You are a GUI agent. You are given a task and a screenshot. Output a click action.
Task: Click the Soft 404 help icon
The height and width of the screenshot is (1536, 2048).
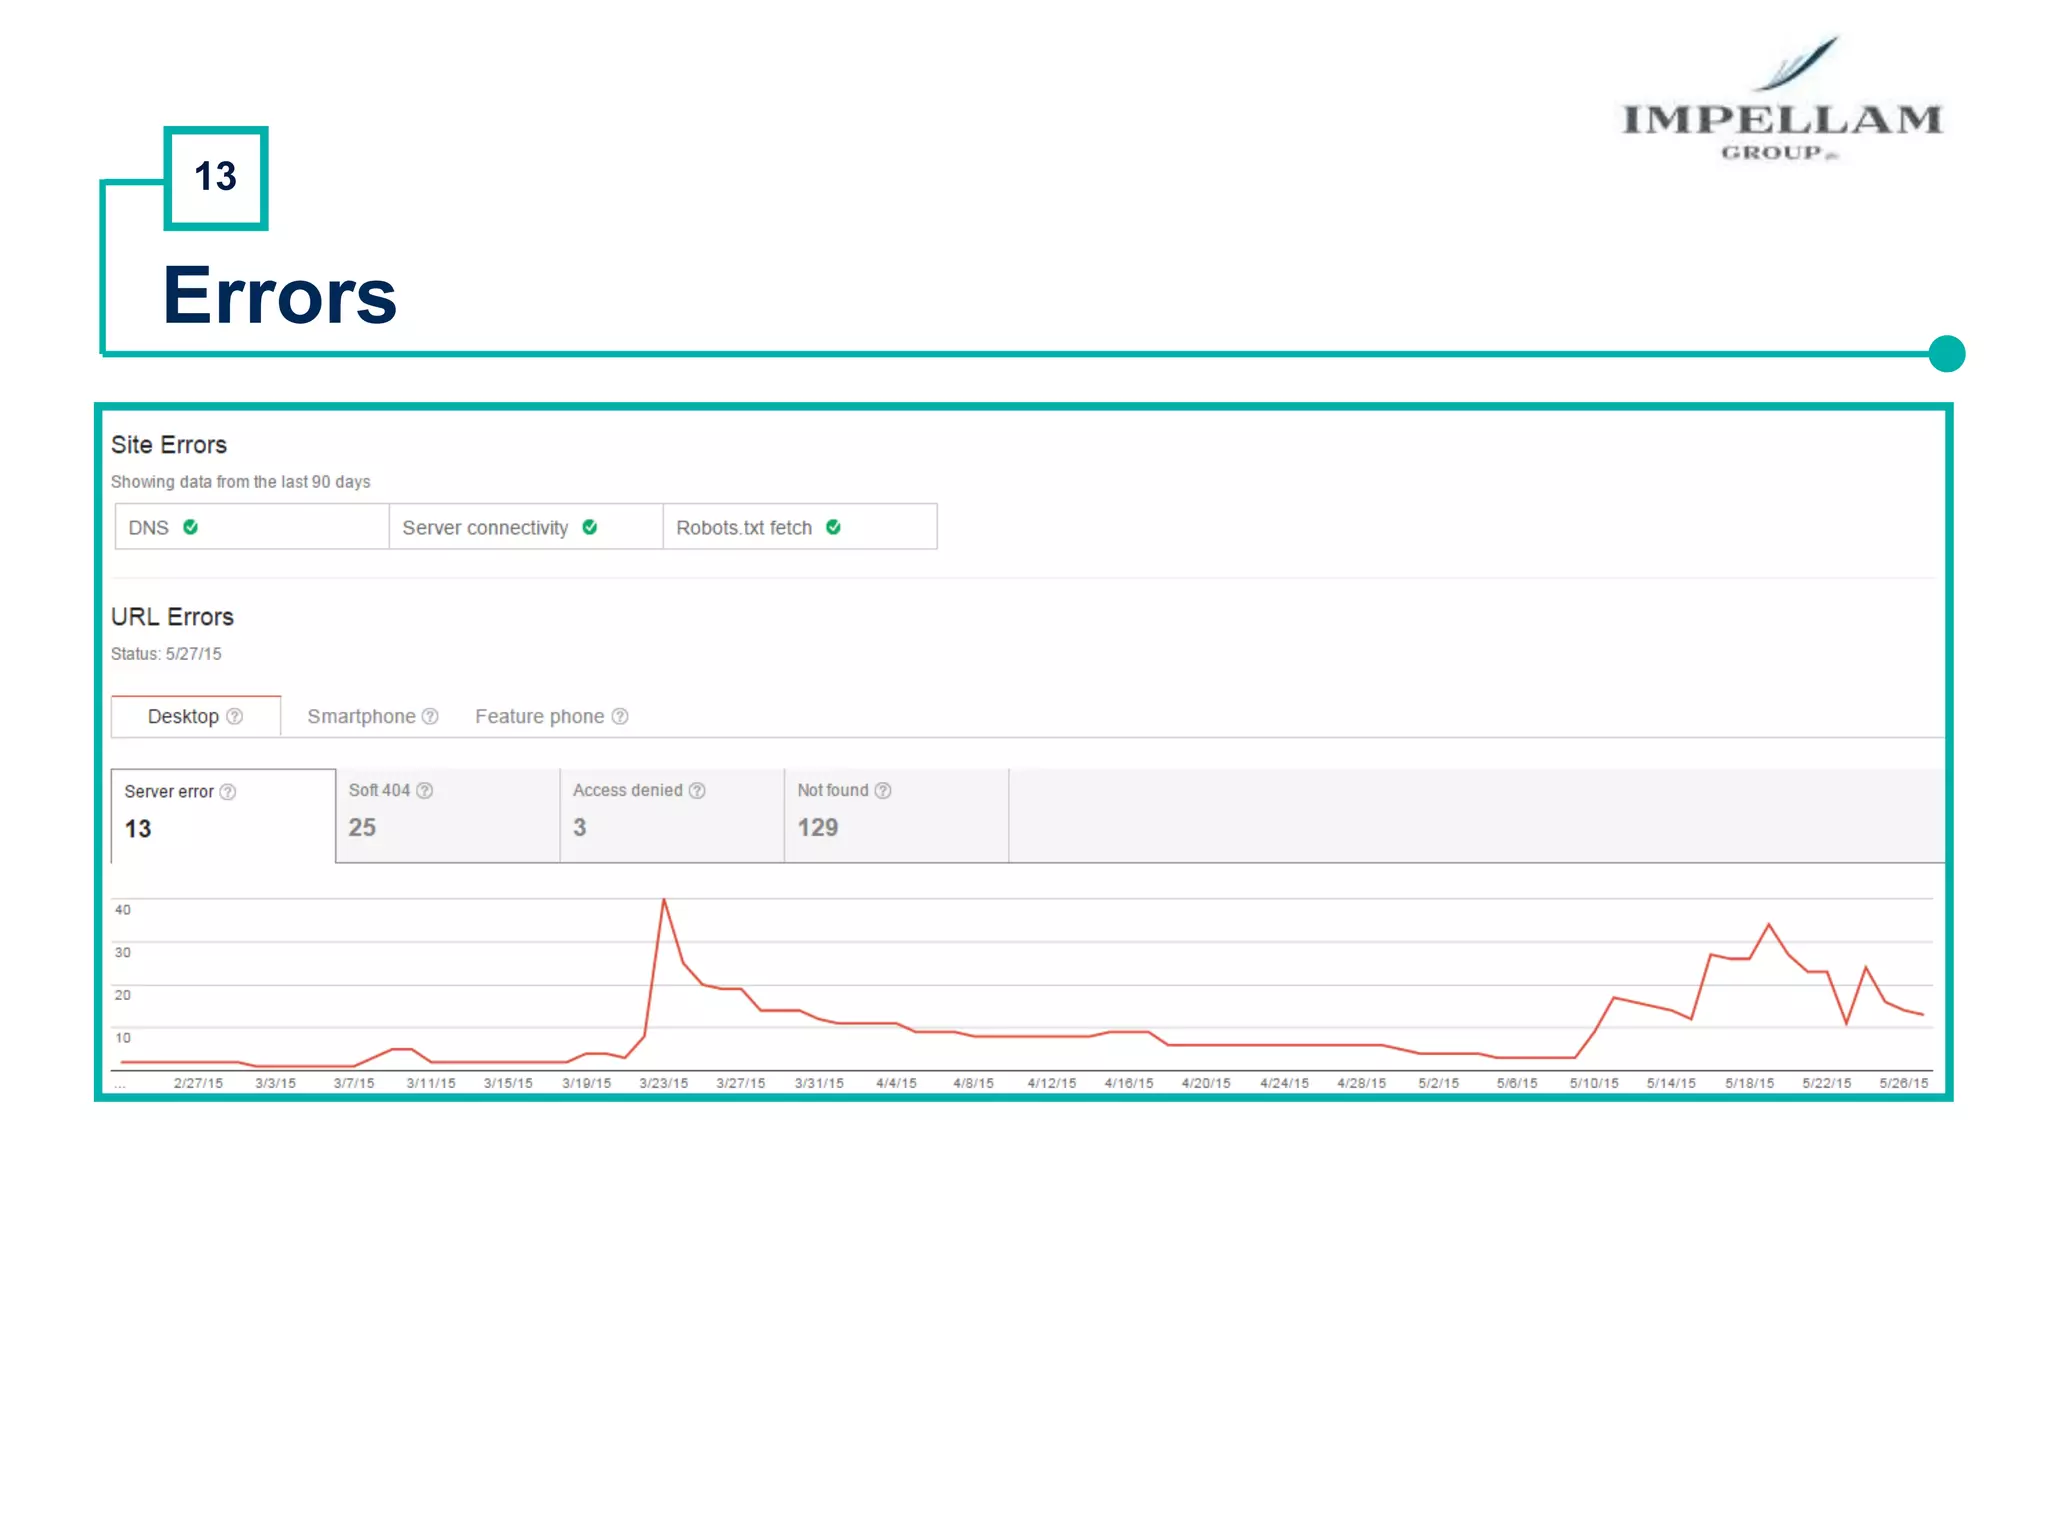425,791
